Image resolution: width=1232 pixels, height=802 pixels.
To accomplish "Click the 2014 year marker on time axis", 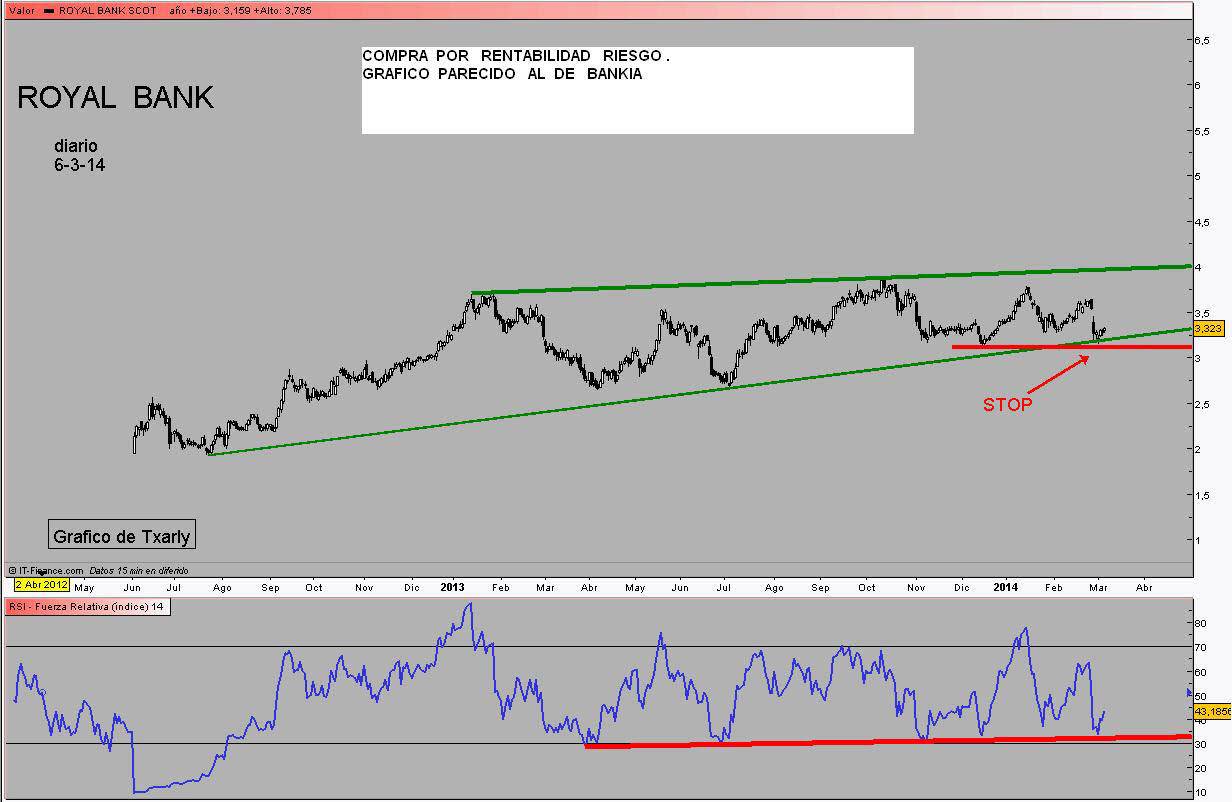I will (x=1006, y=588).
